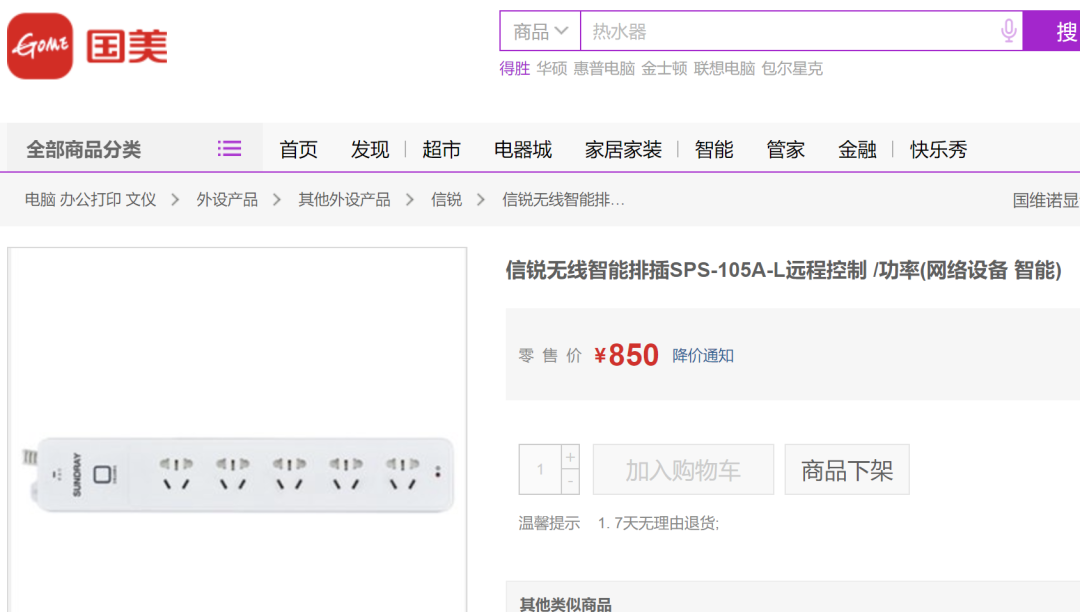Open breadcrumb 外设产品
This screenshot has height=612, width=1080.
[x=227, y=200]
